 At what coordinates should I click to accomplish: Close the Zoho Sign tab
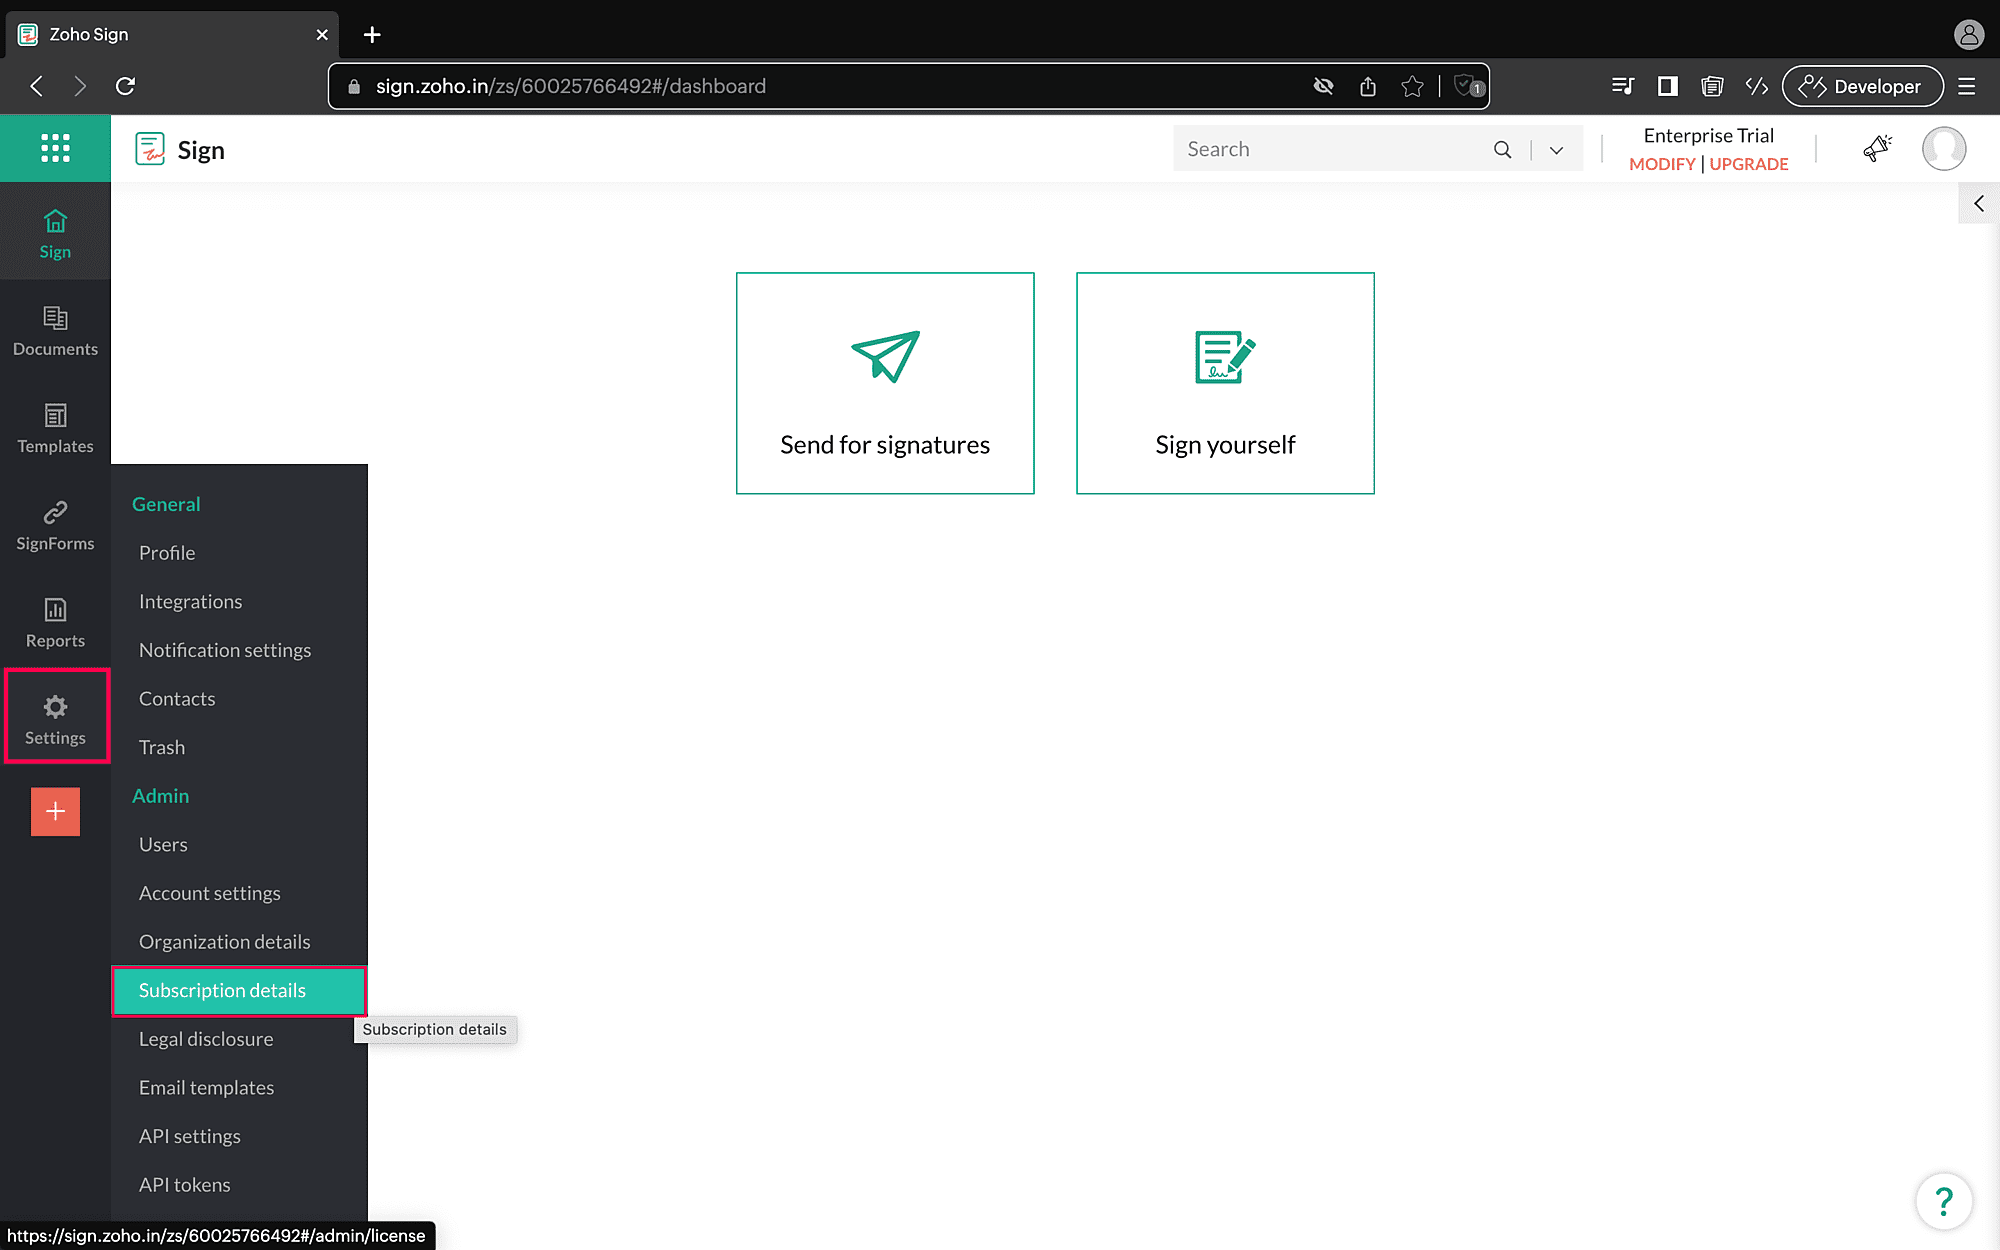[x=322, y=35]
